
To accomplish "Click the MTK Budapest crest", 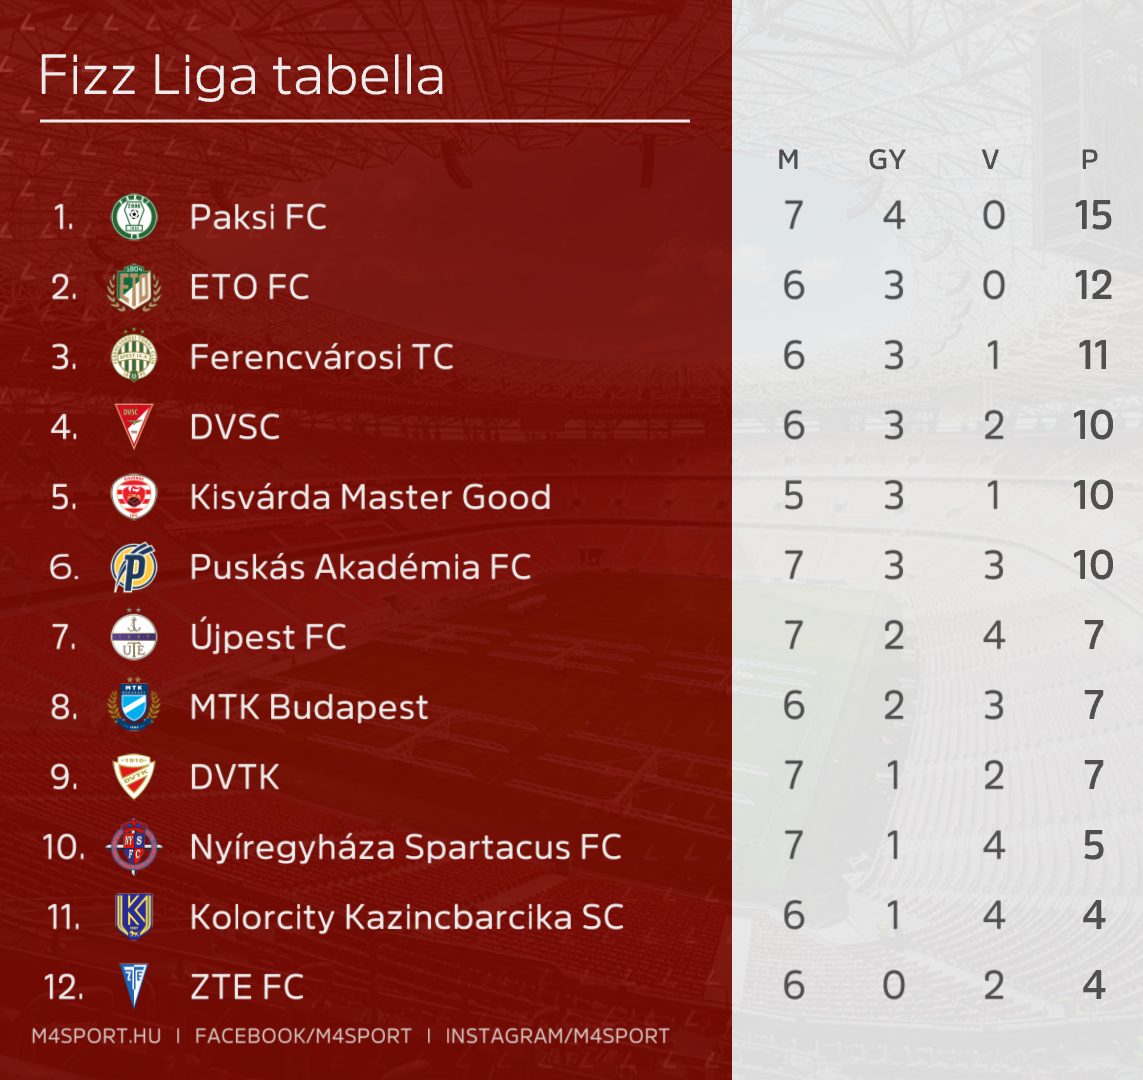I will coord(134,707).
